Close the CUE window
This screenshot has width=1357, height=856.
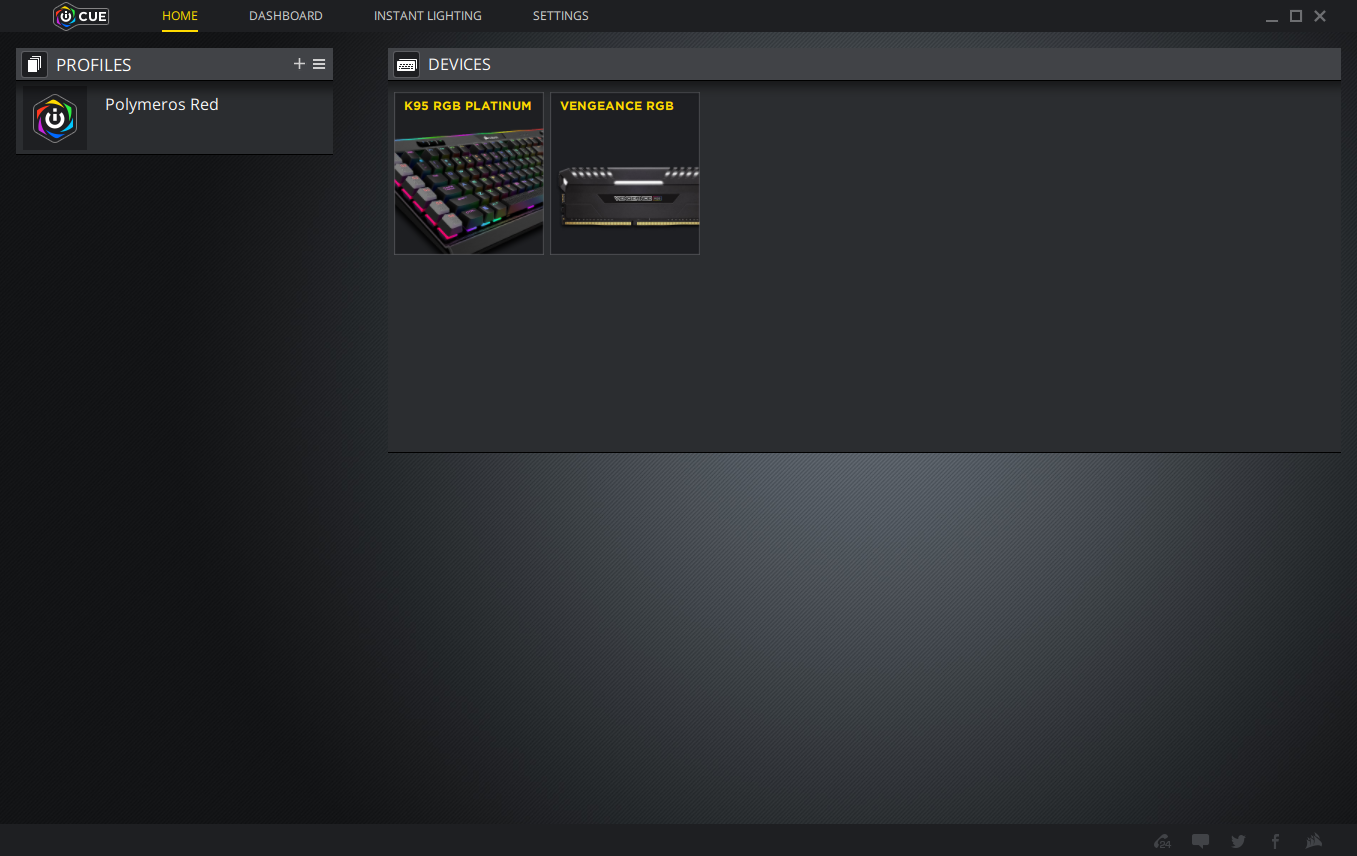click(x=1320, y=16)
